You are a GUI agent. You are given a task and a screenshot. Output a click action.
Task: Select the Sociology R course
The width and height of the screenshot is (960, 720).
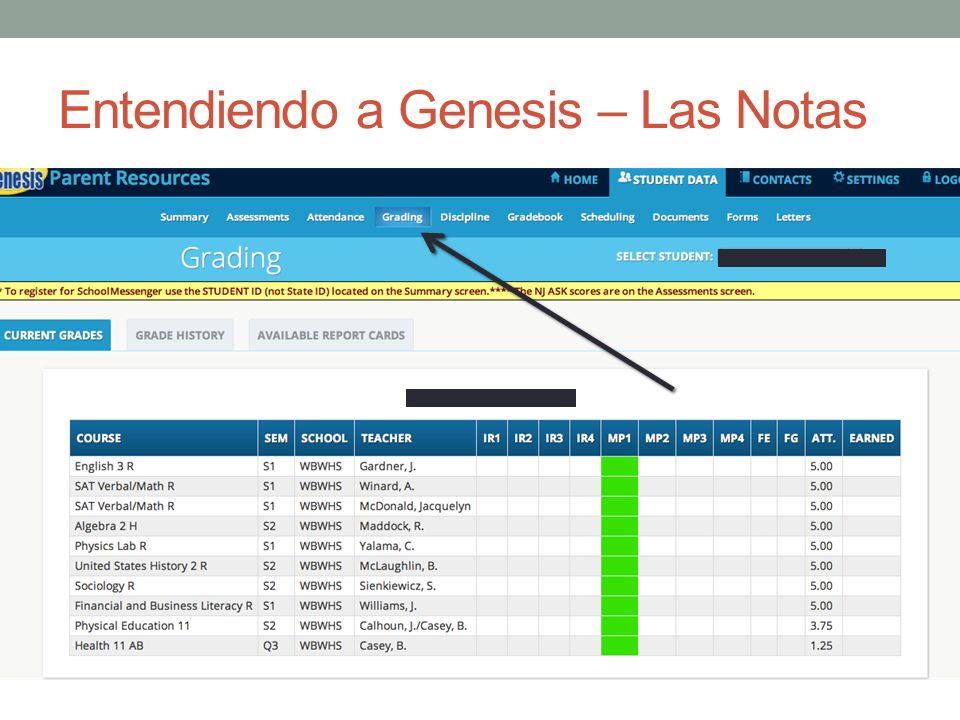(105, 586)
